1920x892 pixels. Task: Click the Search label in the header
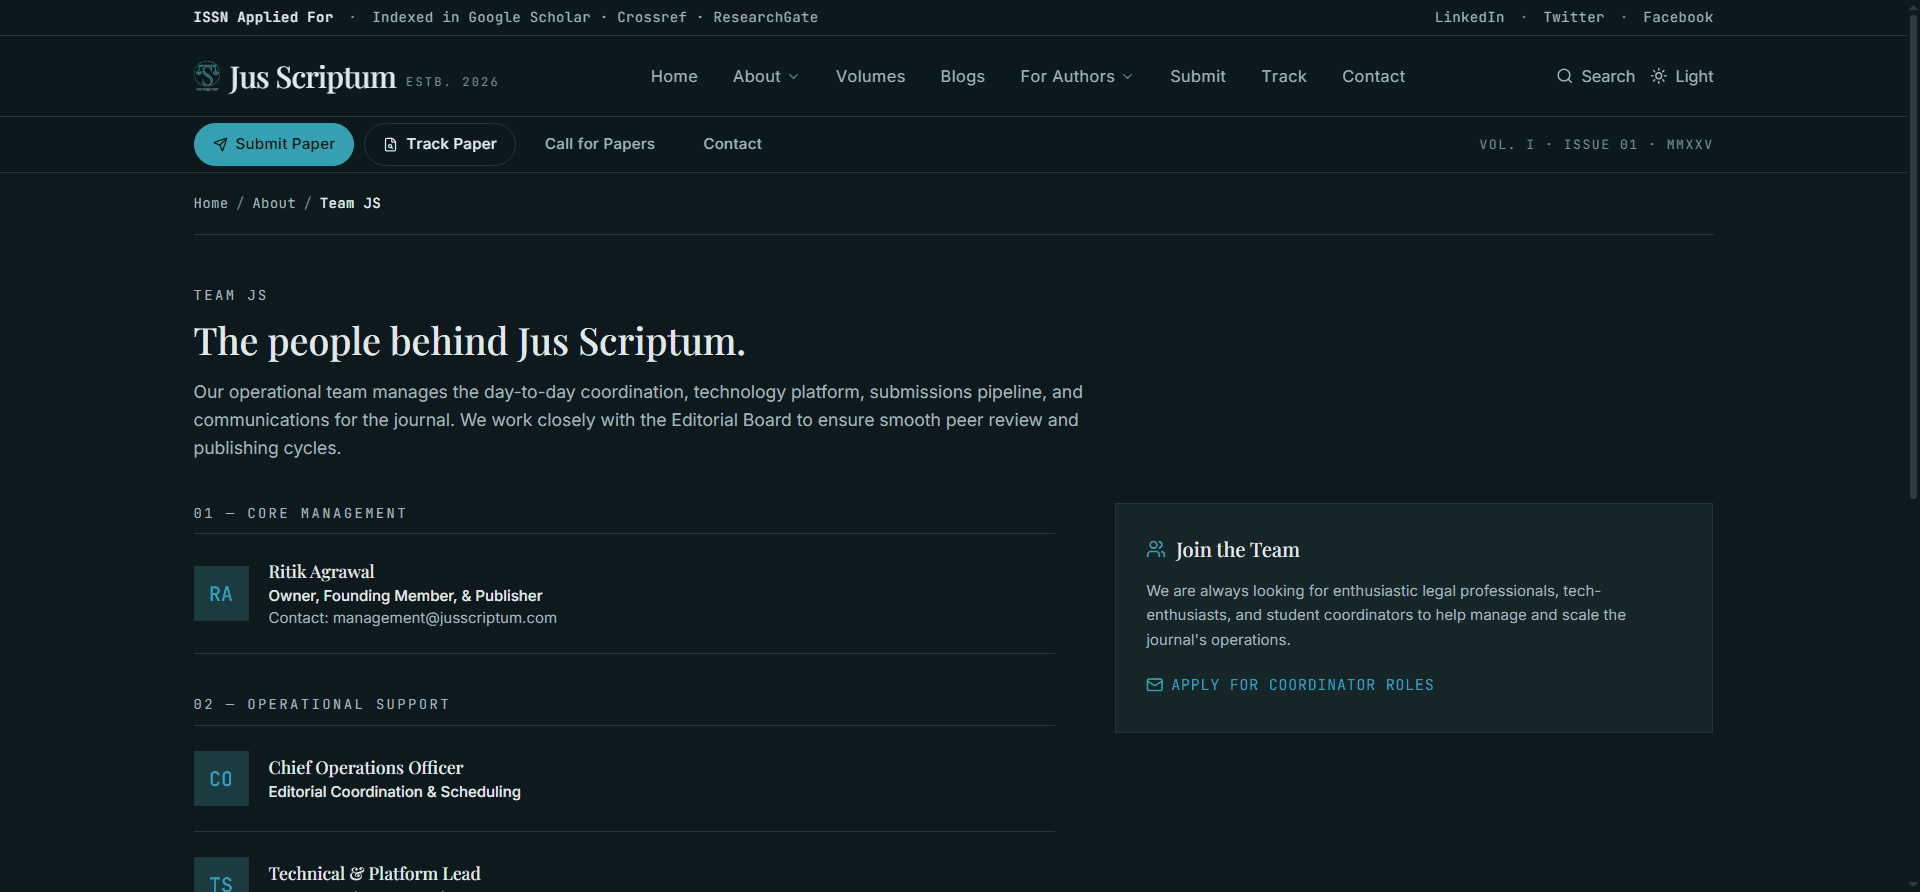click(1608, 76)
